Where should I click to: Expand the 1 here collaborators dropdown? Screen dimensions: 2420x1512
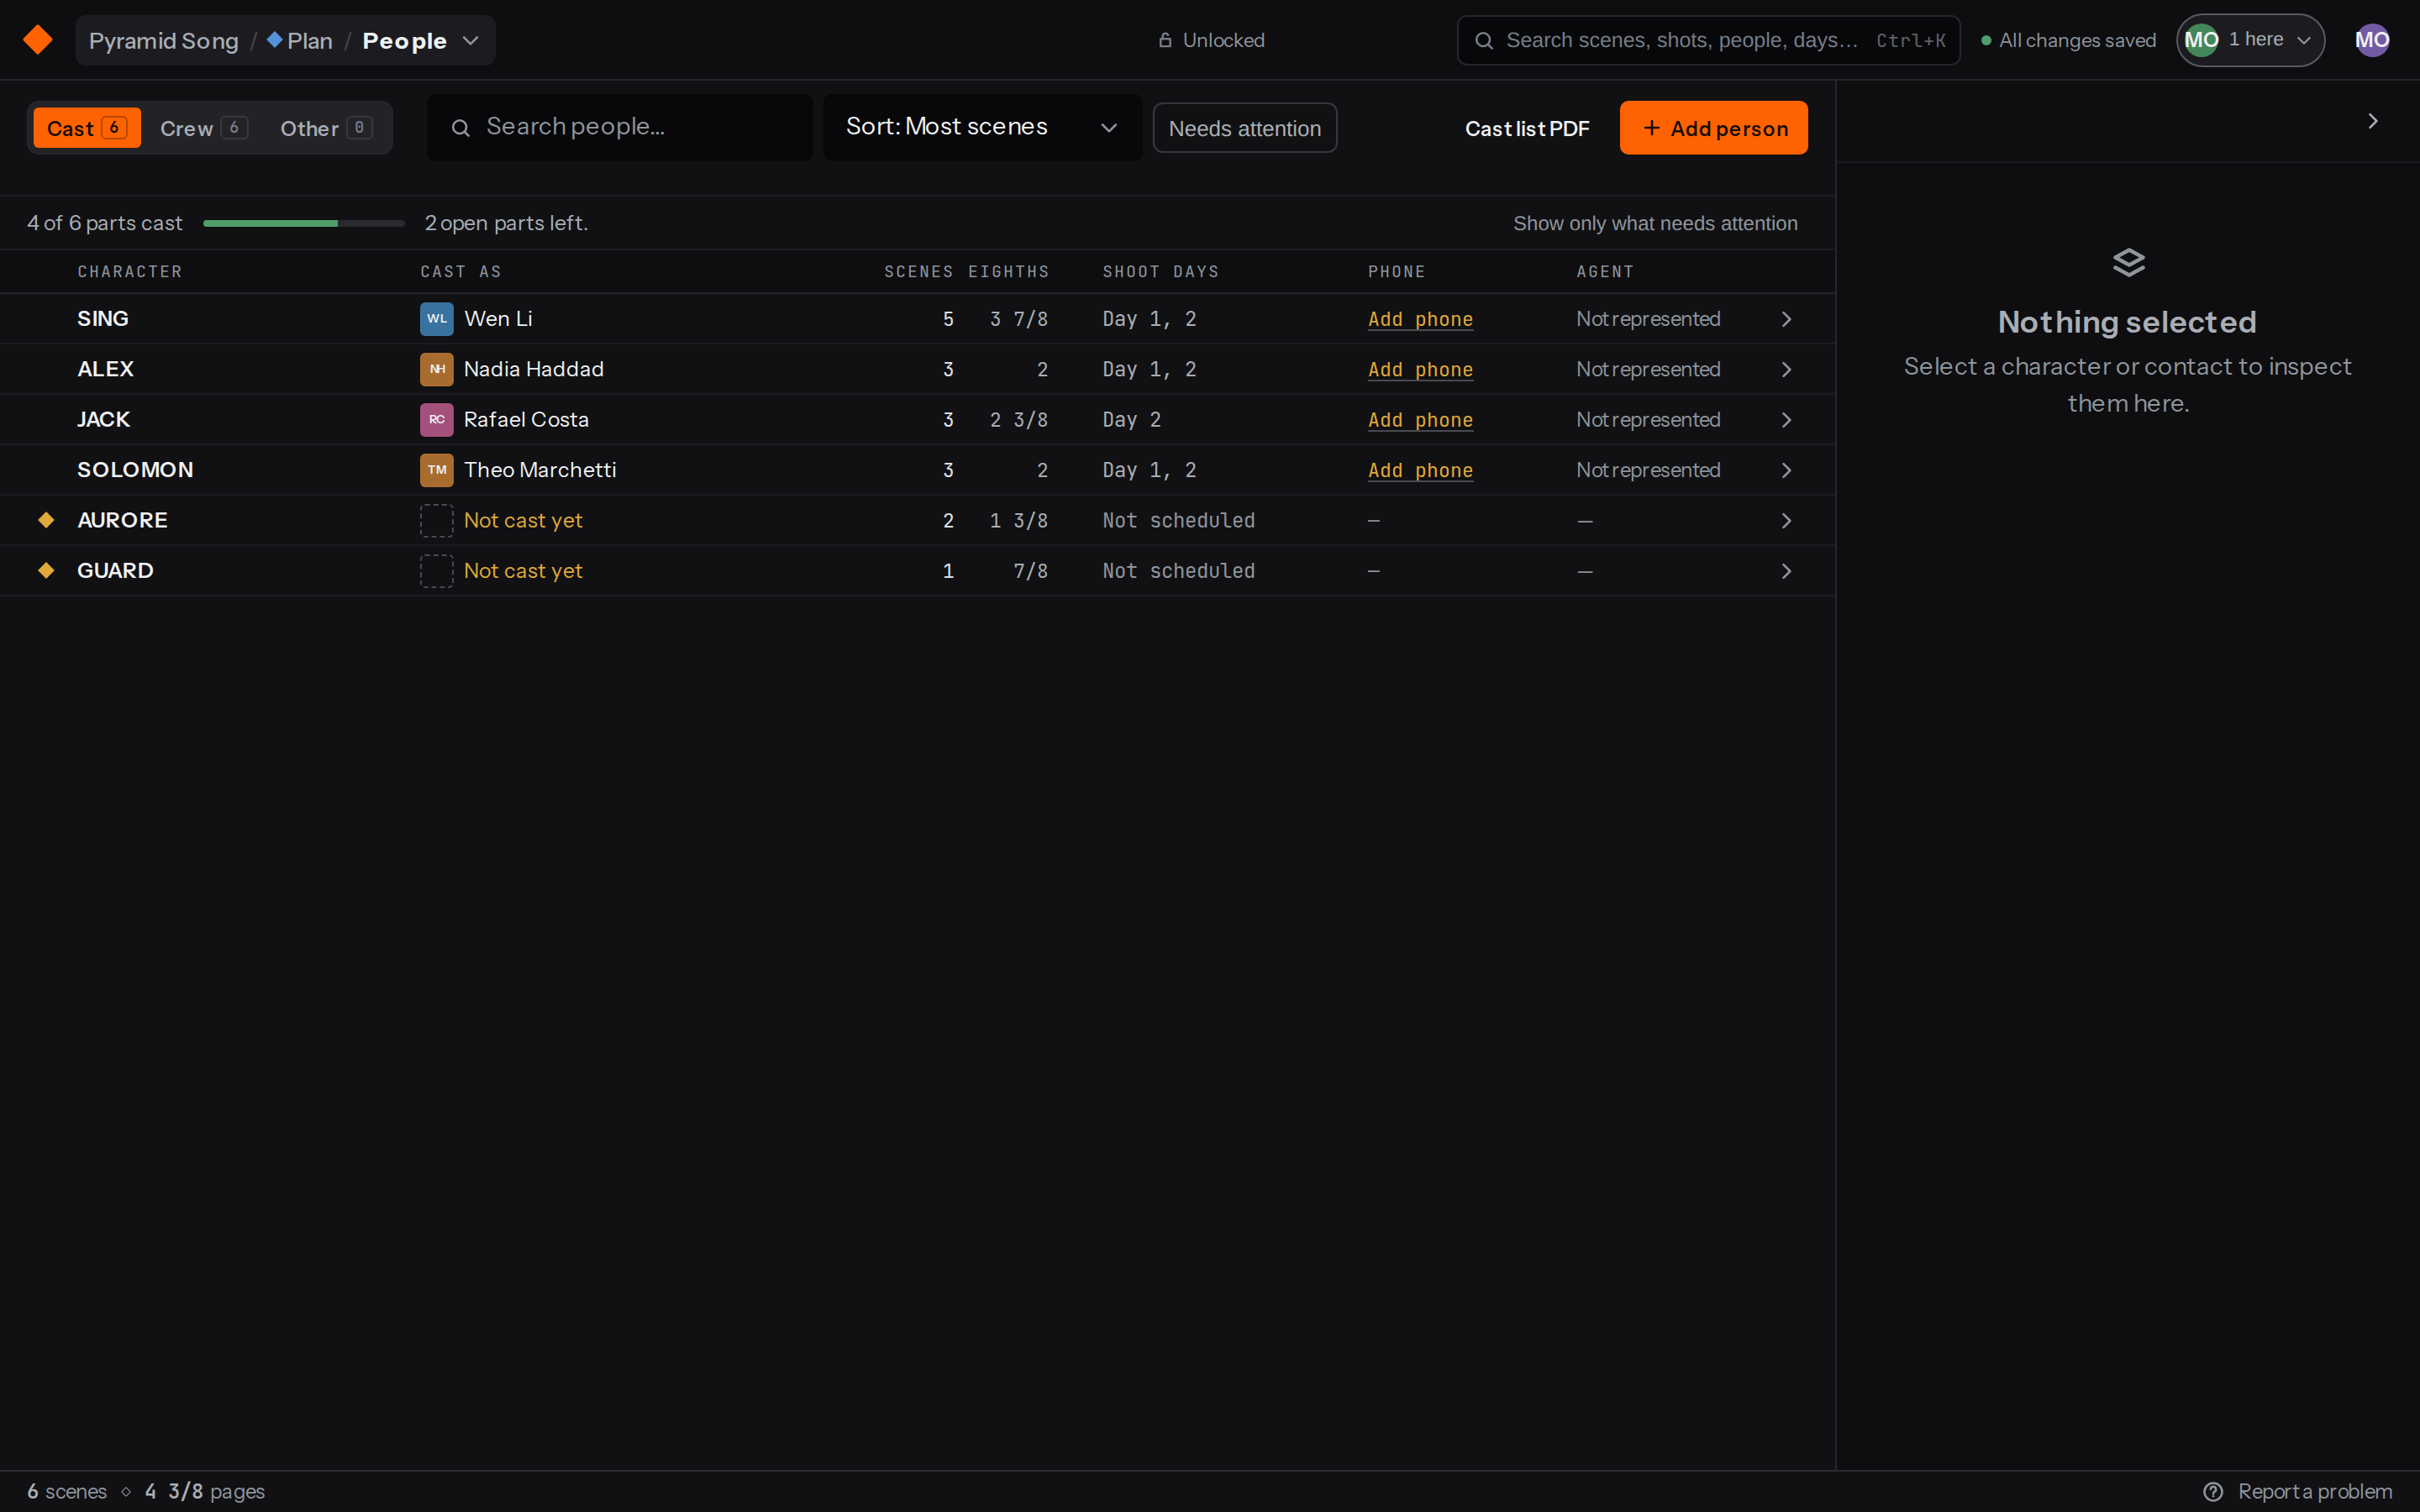coord(2250,40)
